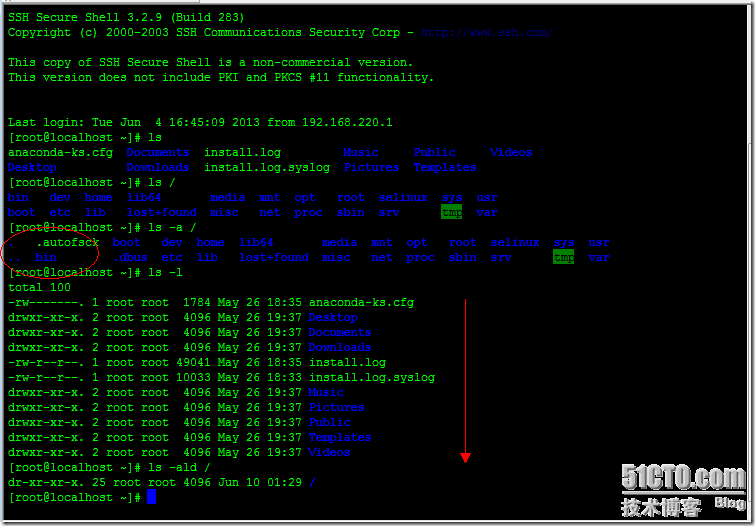Click Desktop name in the long ls -l listing
Screen dimensions: 755x526
coord(333,317)
